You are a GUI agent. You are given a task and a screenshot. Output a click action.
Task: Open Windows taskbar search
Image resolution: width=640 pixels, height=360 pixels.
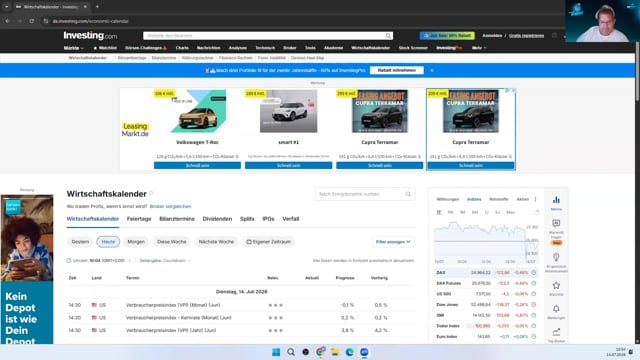click(291, 352)
